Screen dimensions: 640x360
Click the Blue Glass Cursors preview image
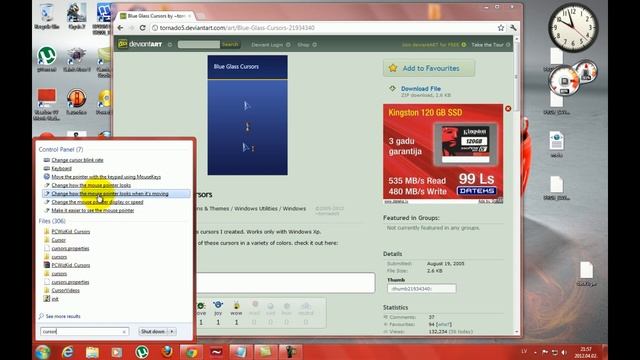pos(247,115)
